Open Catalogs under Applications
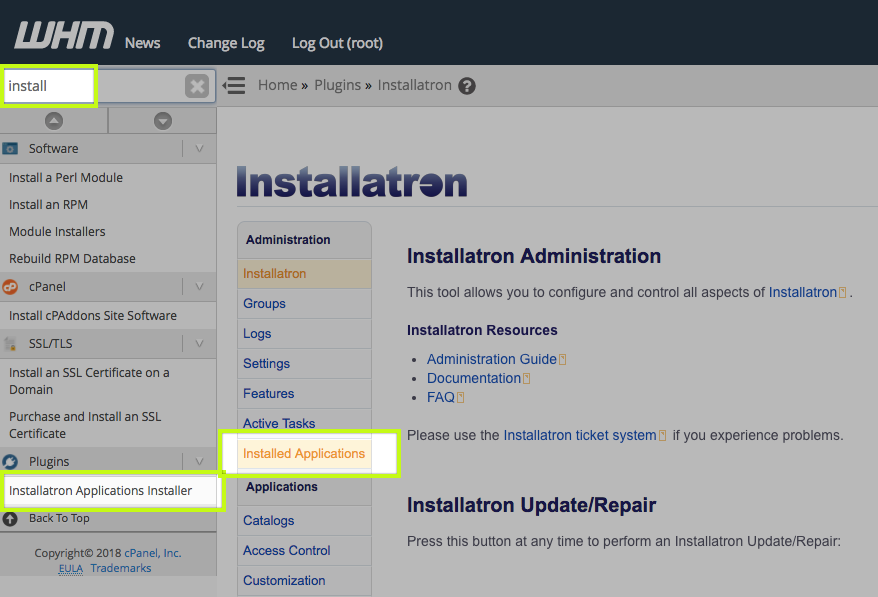This screenshot has width=878, height=597. (304, 520)
